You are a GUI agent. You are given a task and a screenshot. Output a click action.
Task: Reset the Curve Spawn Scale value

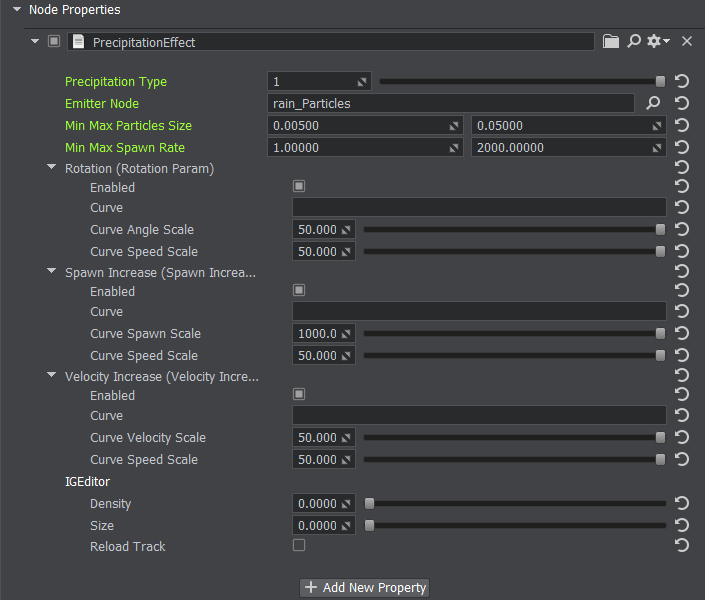tap(682, 334)
